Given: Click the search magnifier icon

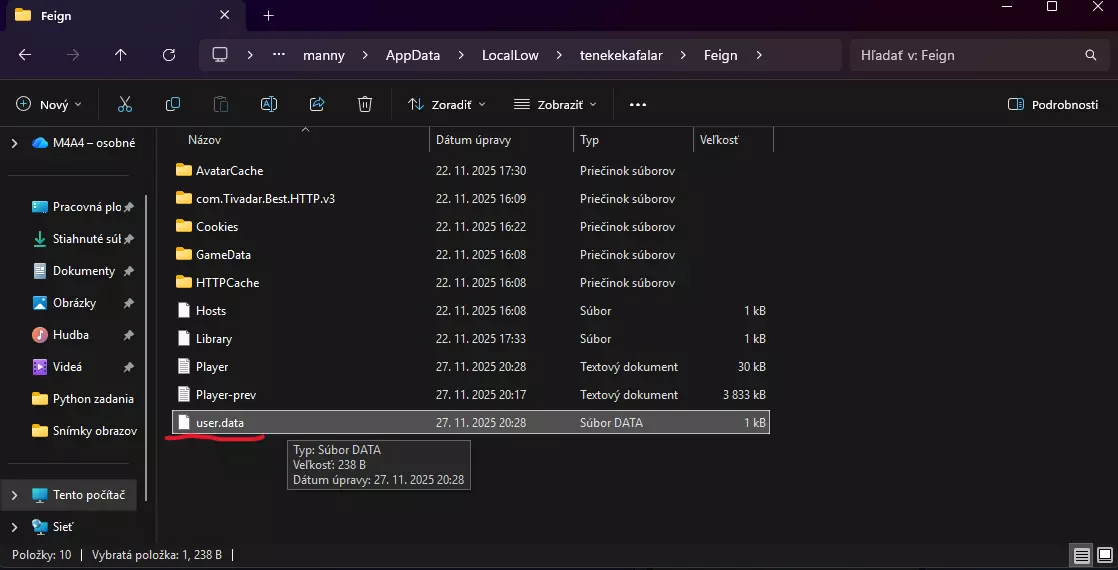Looking at the screenshot, I should pyautogui.click(x=1090, y=55).
